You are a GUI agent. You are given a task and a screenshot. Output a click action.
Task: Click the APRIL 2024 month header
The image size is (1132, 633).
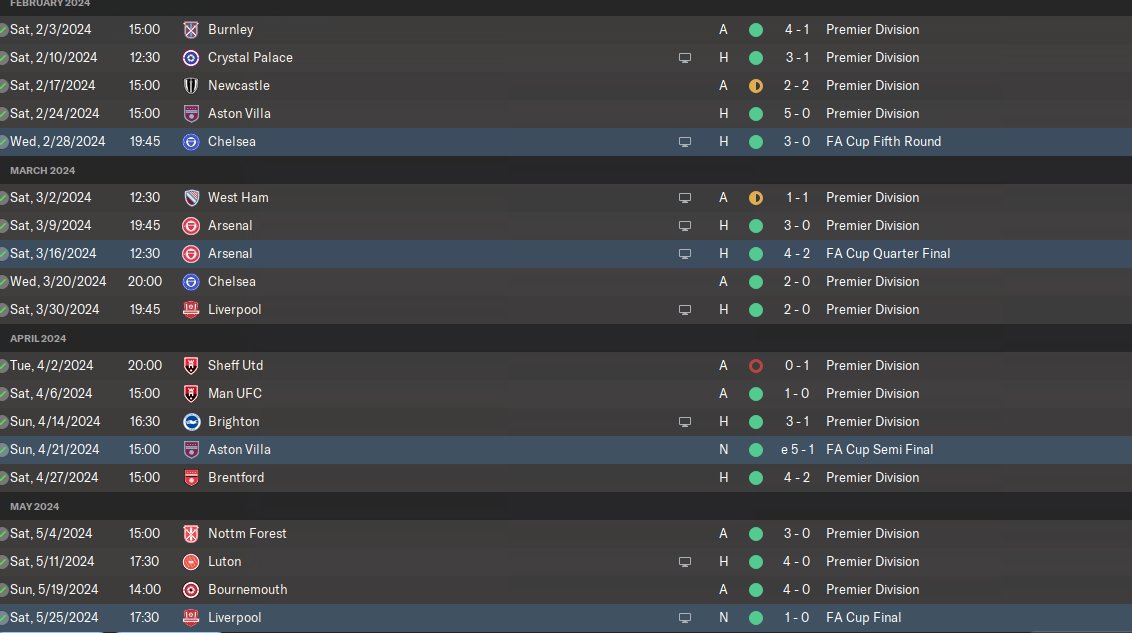click(x=38, y=339)
